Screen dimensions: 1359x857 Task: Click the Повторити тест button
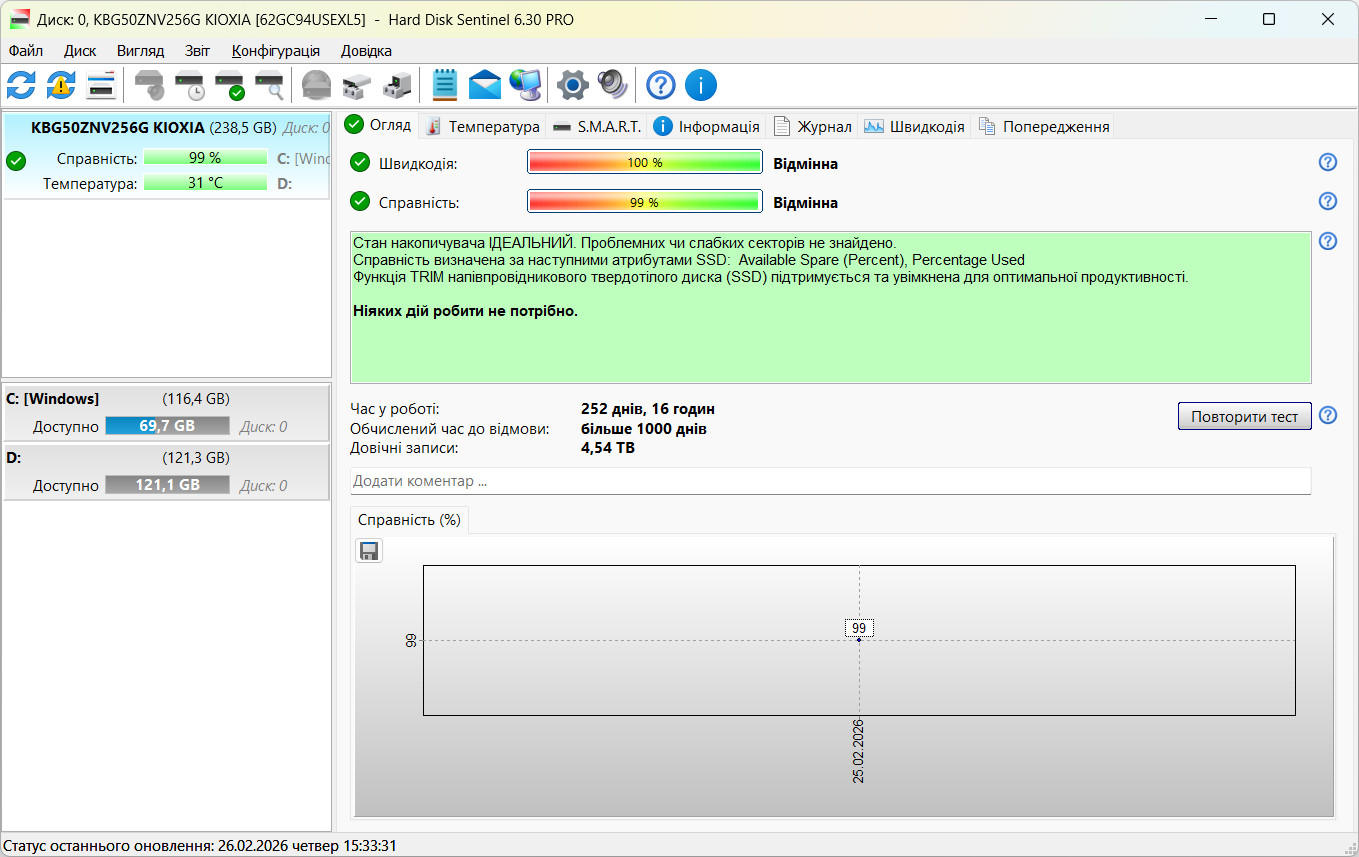(x=1244, y=416)
